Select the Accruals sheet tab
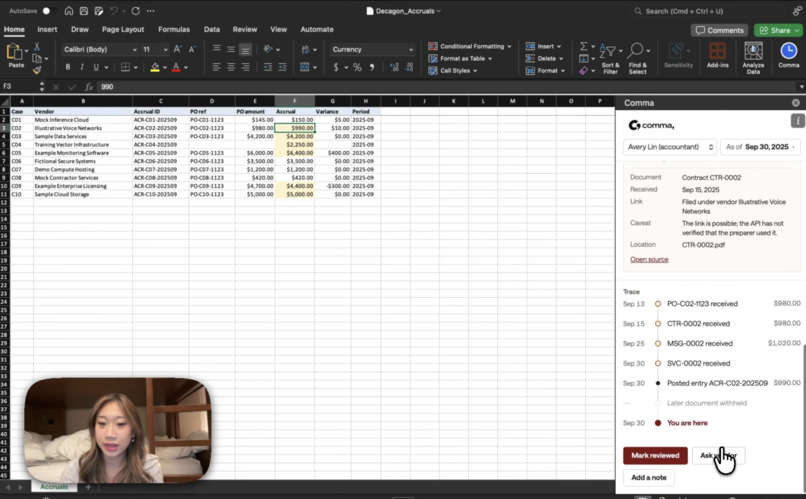Viewport: 806px width, 499px height. point(54,487)
